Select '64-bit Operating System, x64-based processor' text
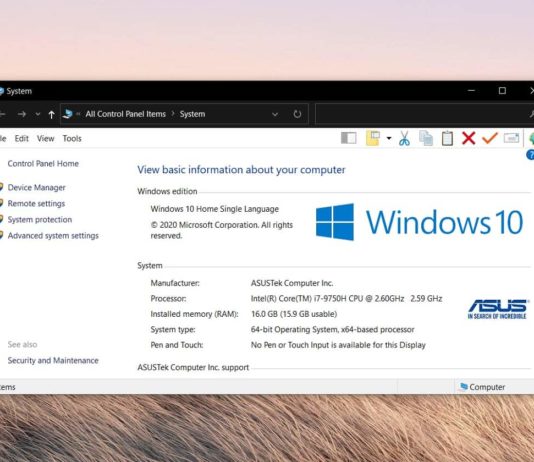534x462 pixels. (332, 330)
